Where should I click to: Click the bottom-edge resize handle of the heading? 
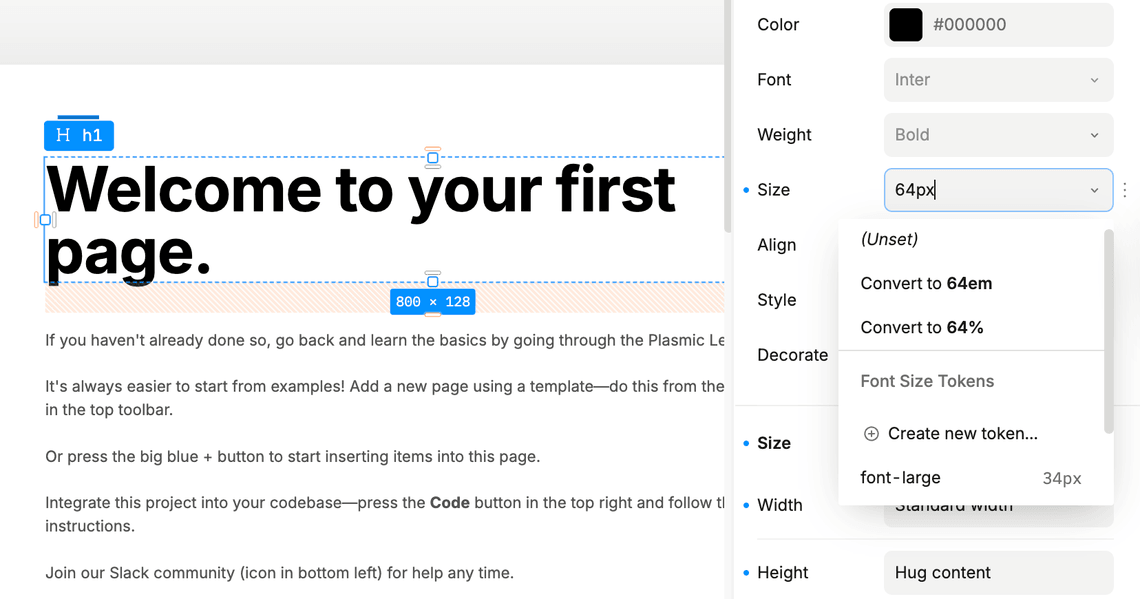click(433, 282)
